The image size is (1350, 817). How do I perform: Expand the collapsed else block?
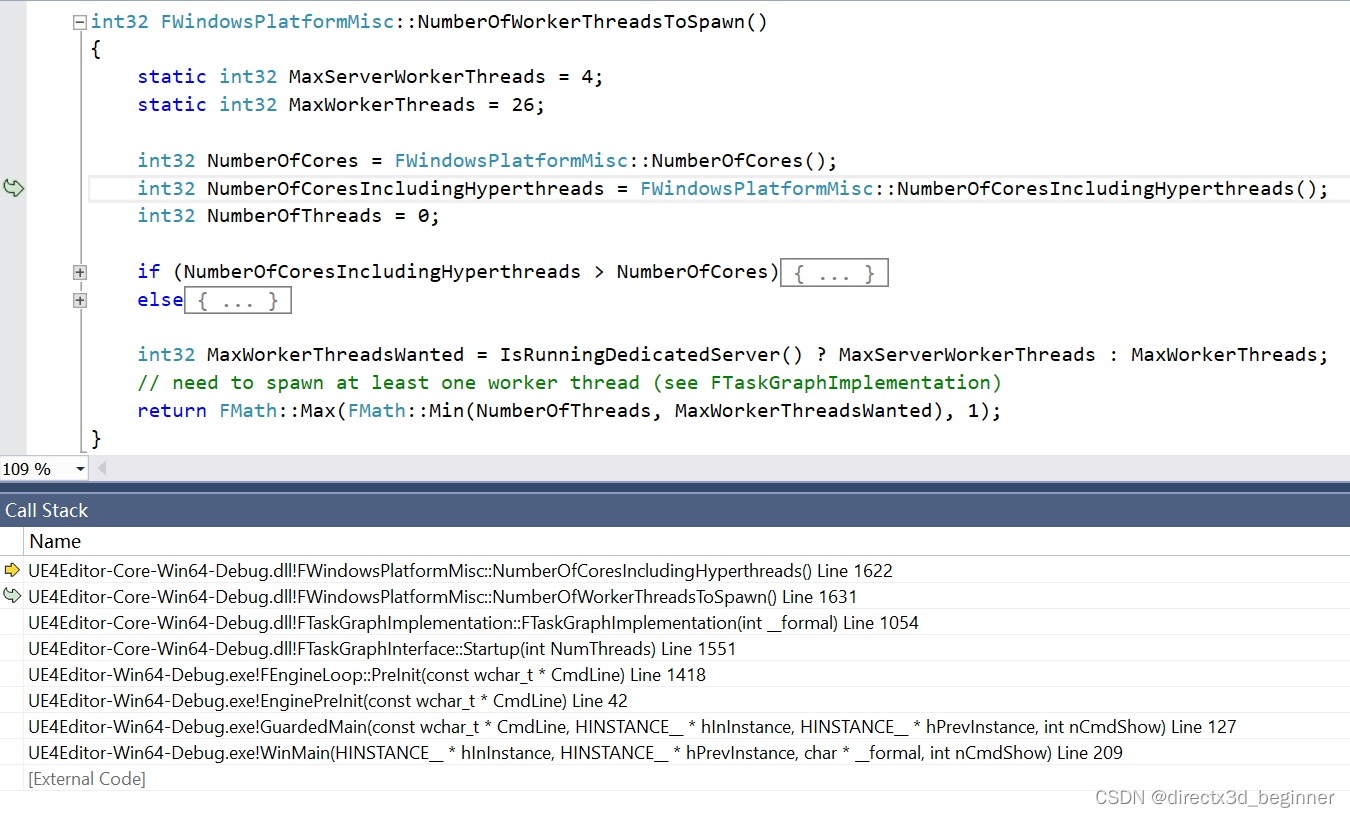coord(80,300)
